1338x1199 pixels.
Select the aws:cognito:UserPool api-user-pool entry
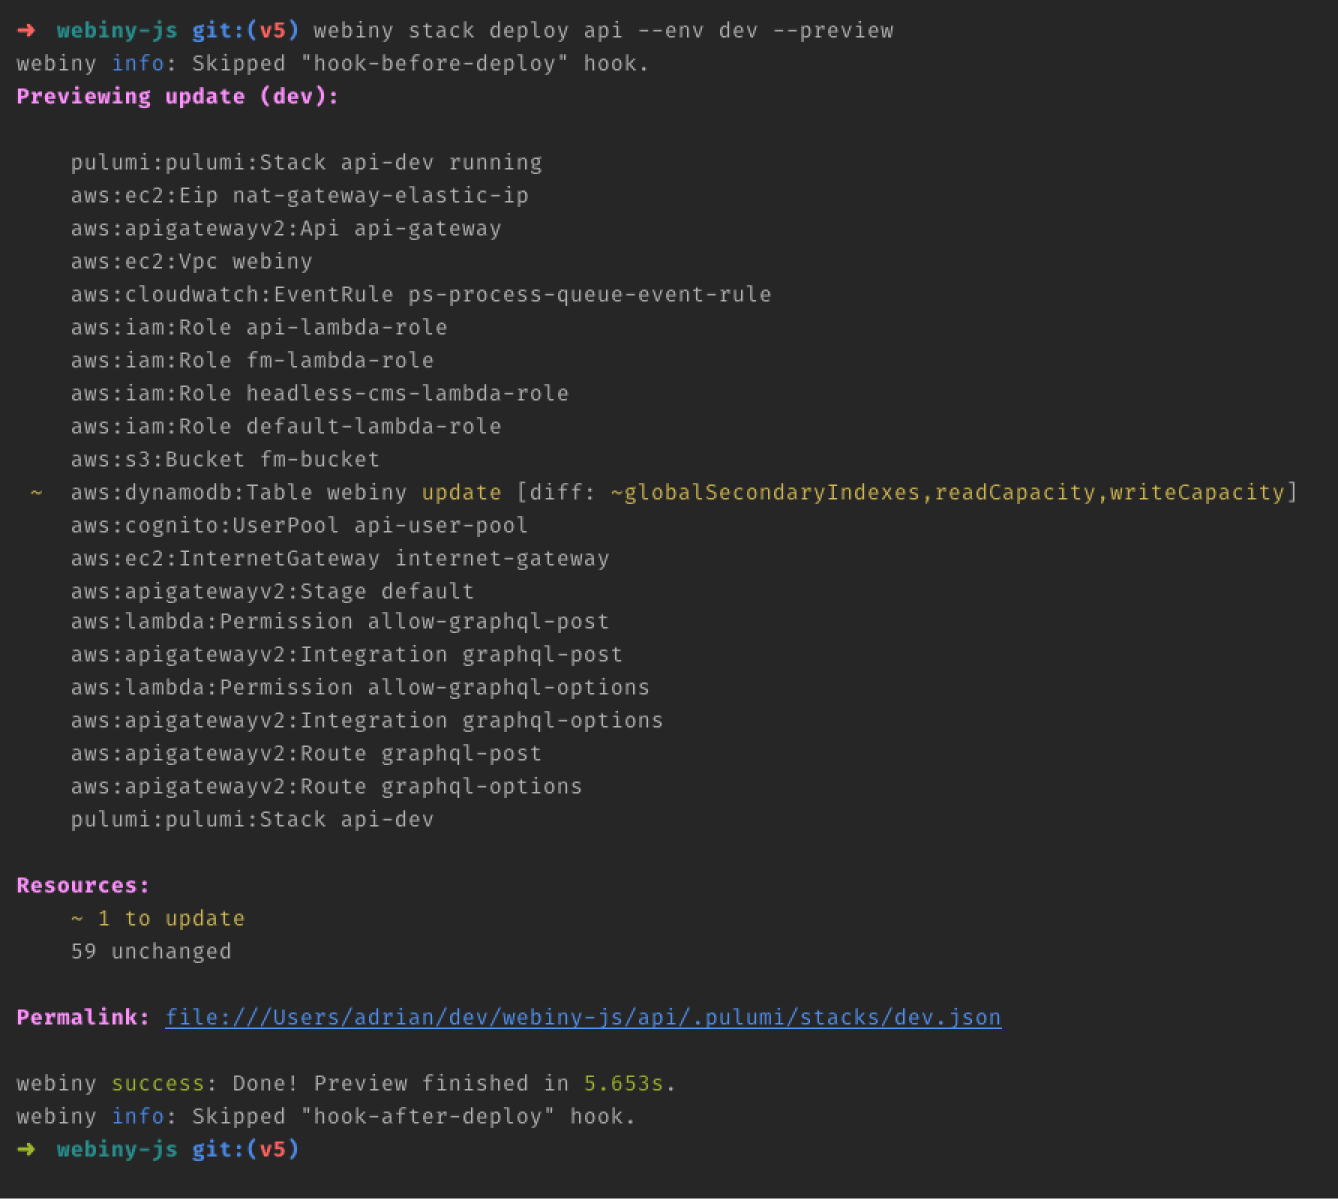(299, 525)
